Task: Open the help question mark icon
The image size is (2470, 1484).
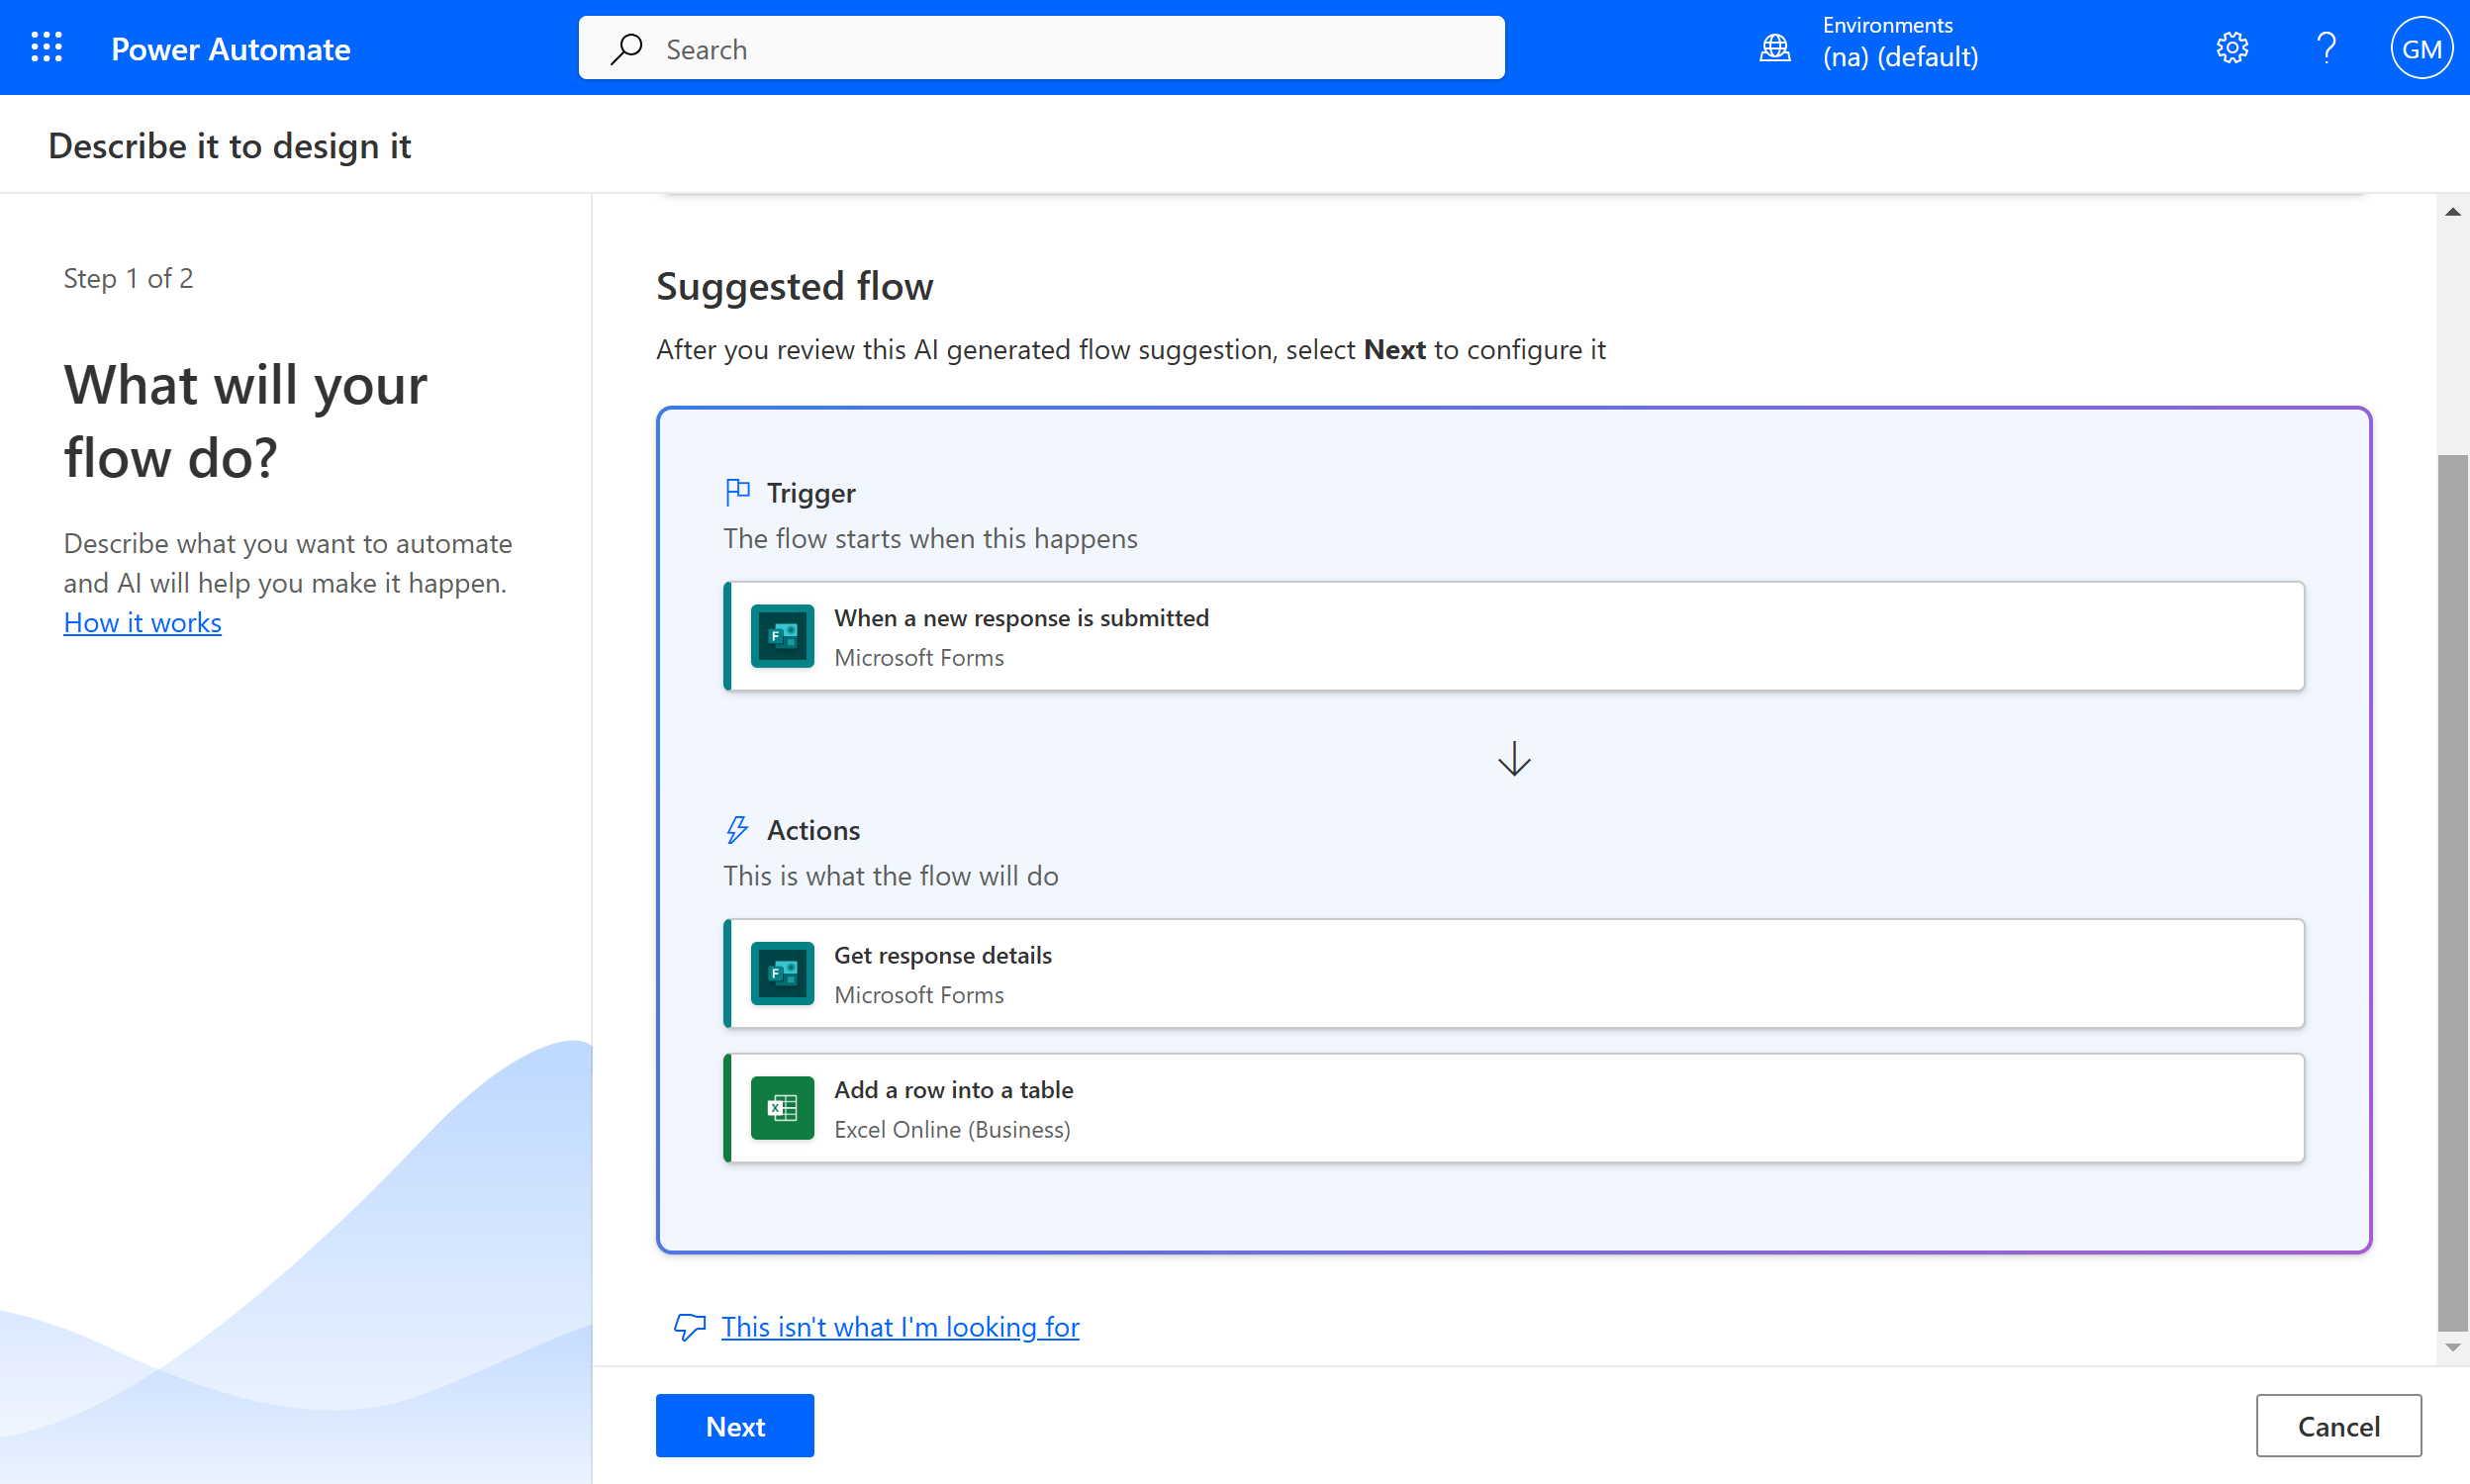Action: 2326,47
